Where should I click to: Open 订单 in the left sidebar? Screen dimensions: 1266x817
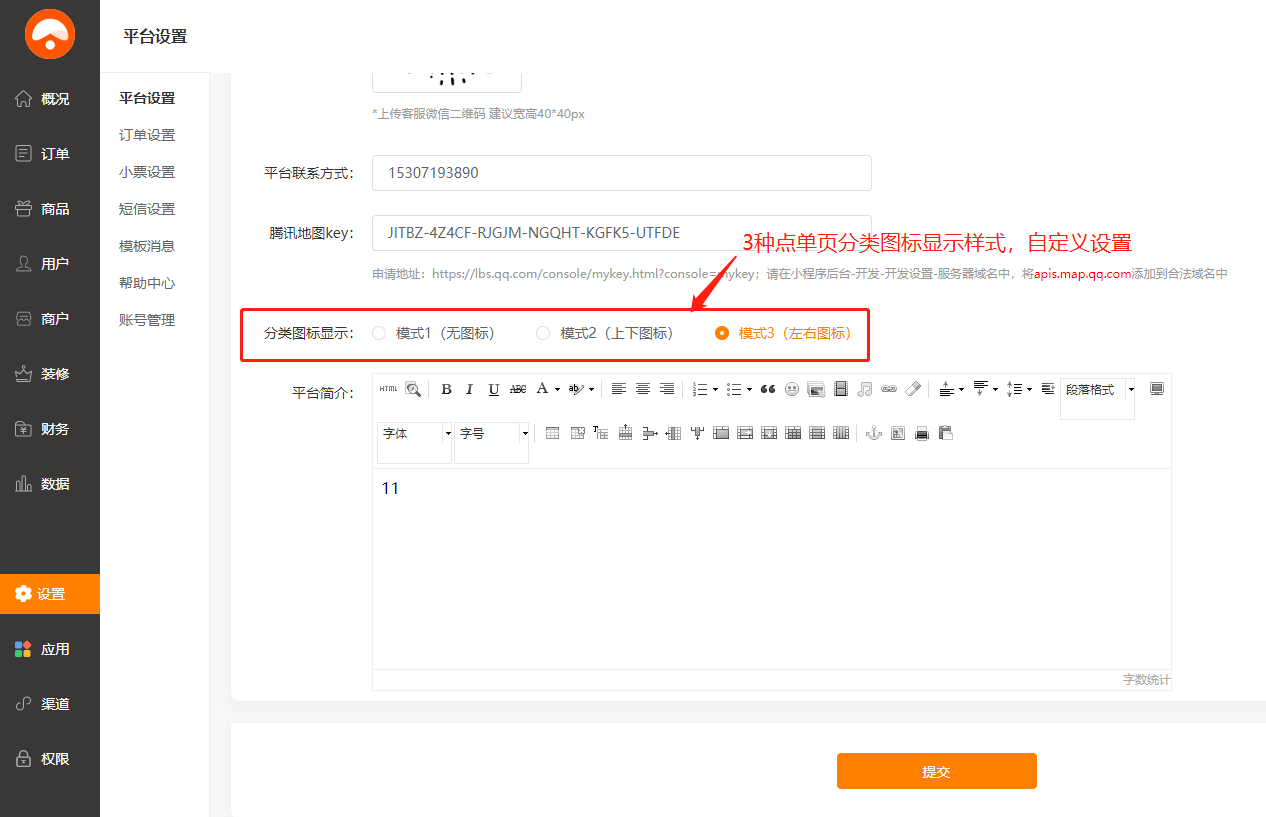click(50, 154)
